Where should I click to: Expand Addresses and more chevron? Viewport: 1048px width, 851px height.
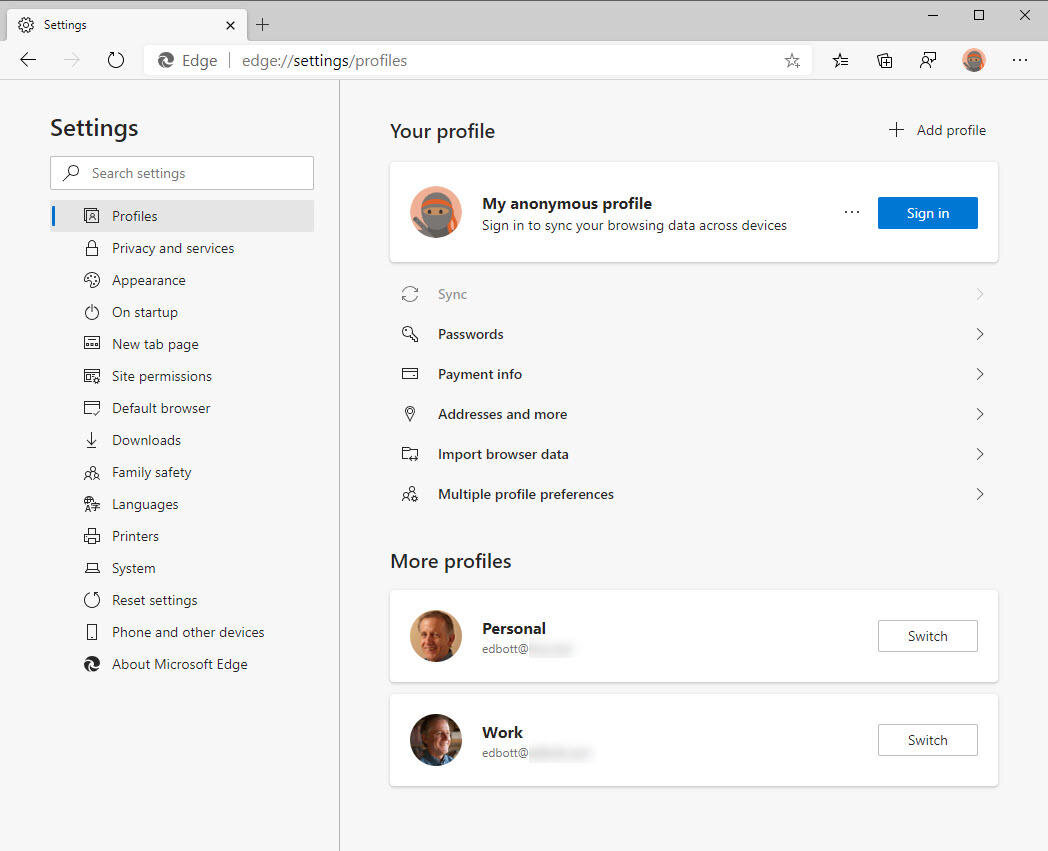click(980, 414)
